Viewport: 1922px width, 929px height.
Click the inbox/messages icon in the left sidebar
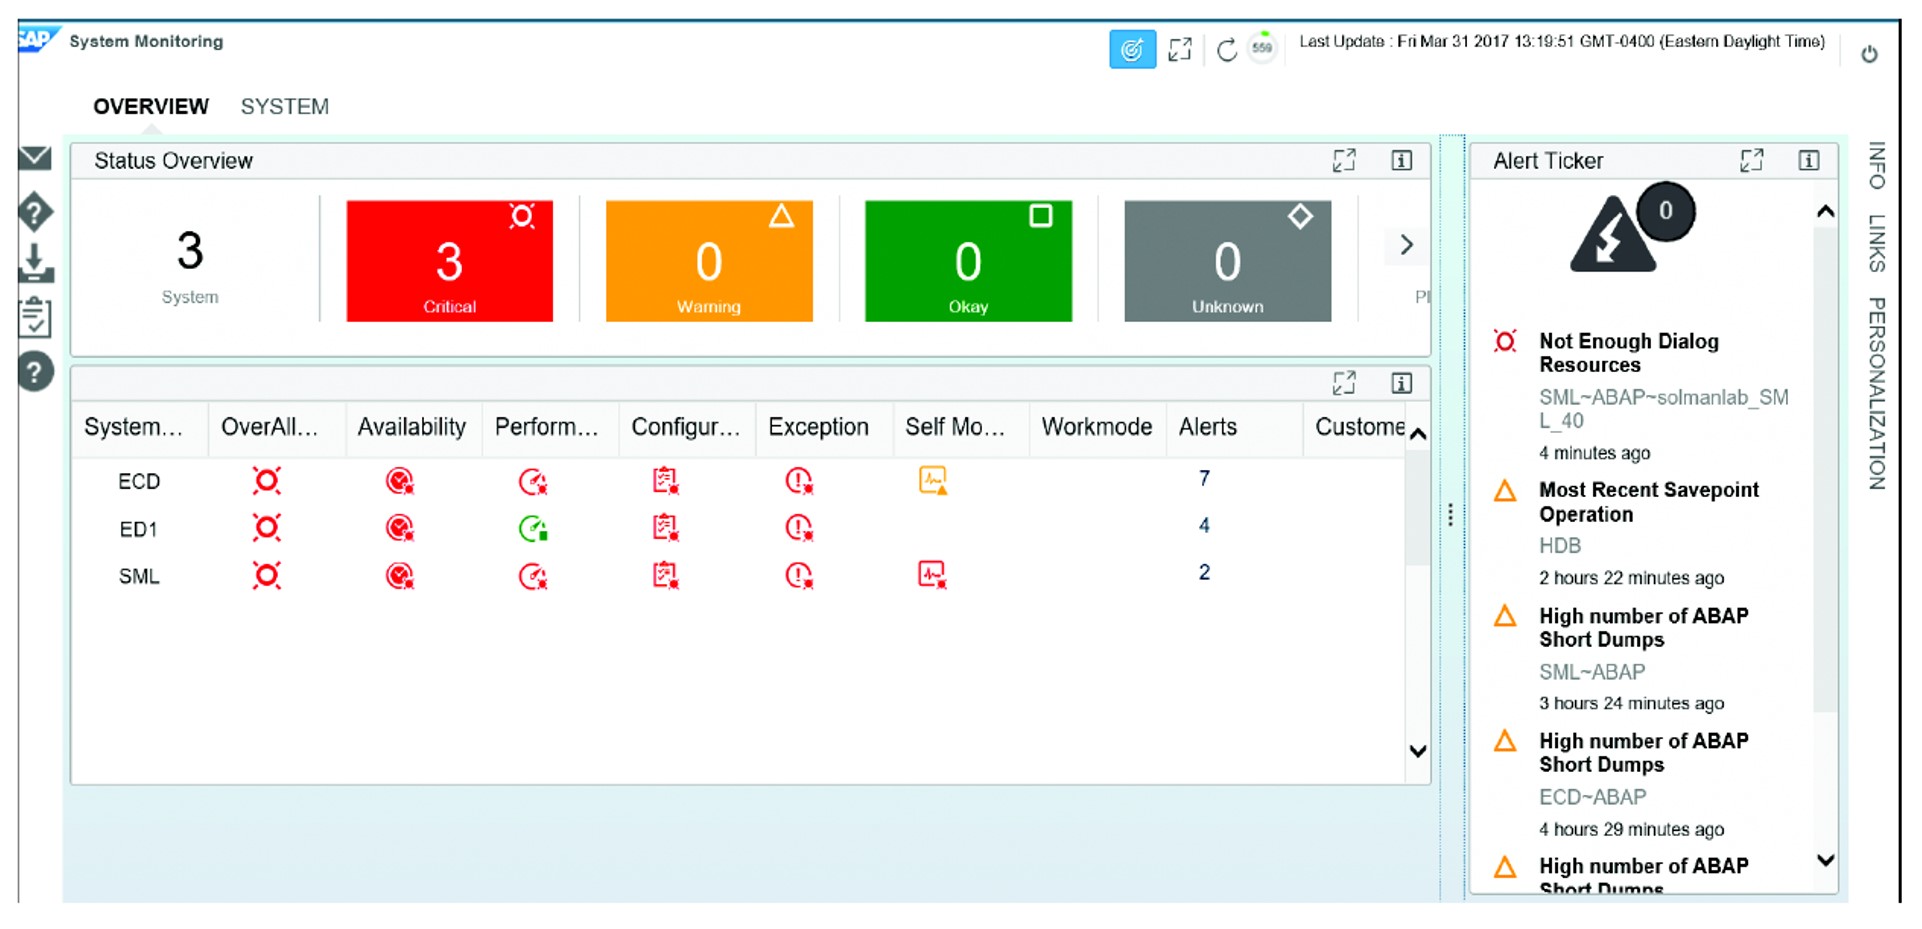pyautogui.click(x=34, y=158)
